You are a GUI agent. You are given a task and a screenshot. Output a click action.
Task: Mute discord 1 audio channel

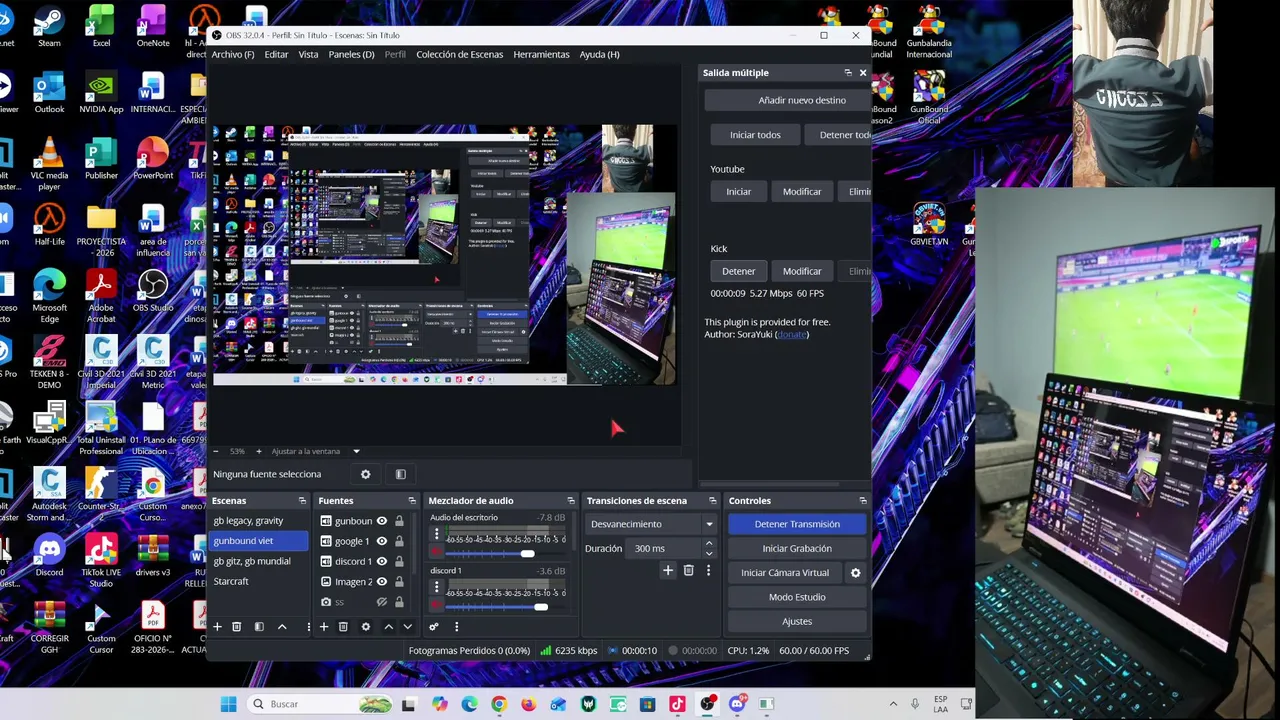pos(436,605)
